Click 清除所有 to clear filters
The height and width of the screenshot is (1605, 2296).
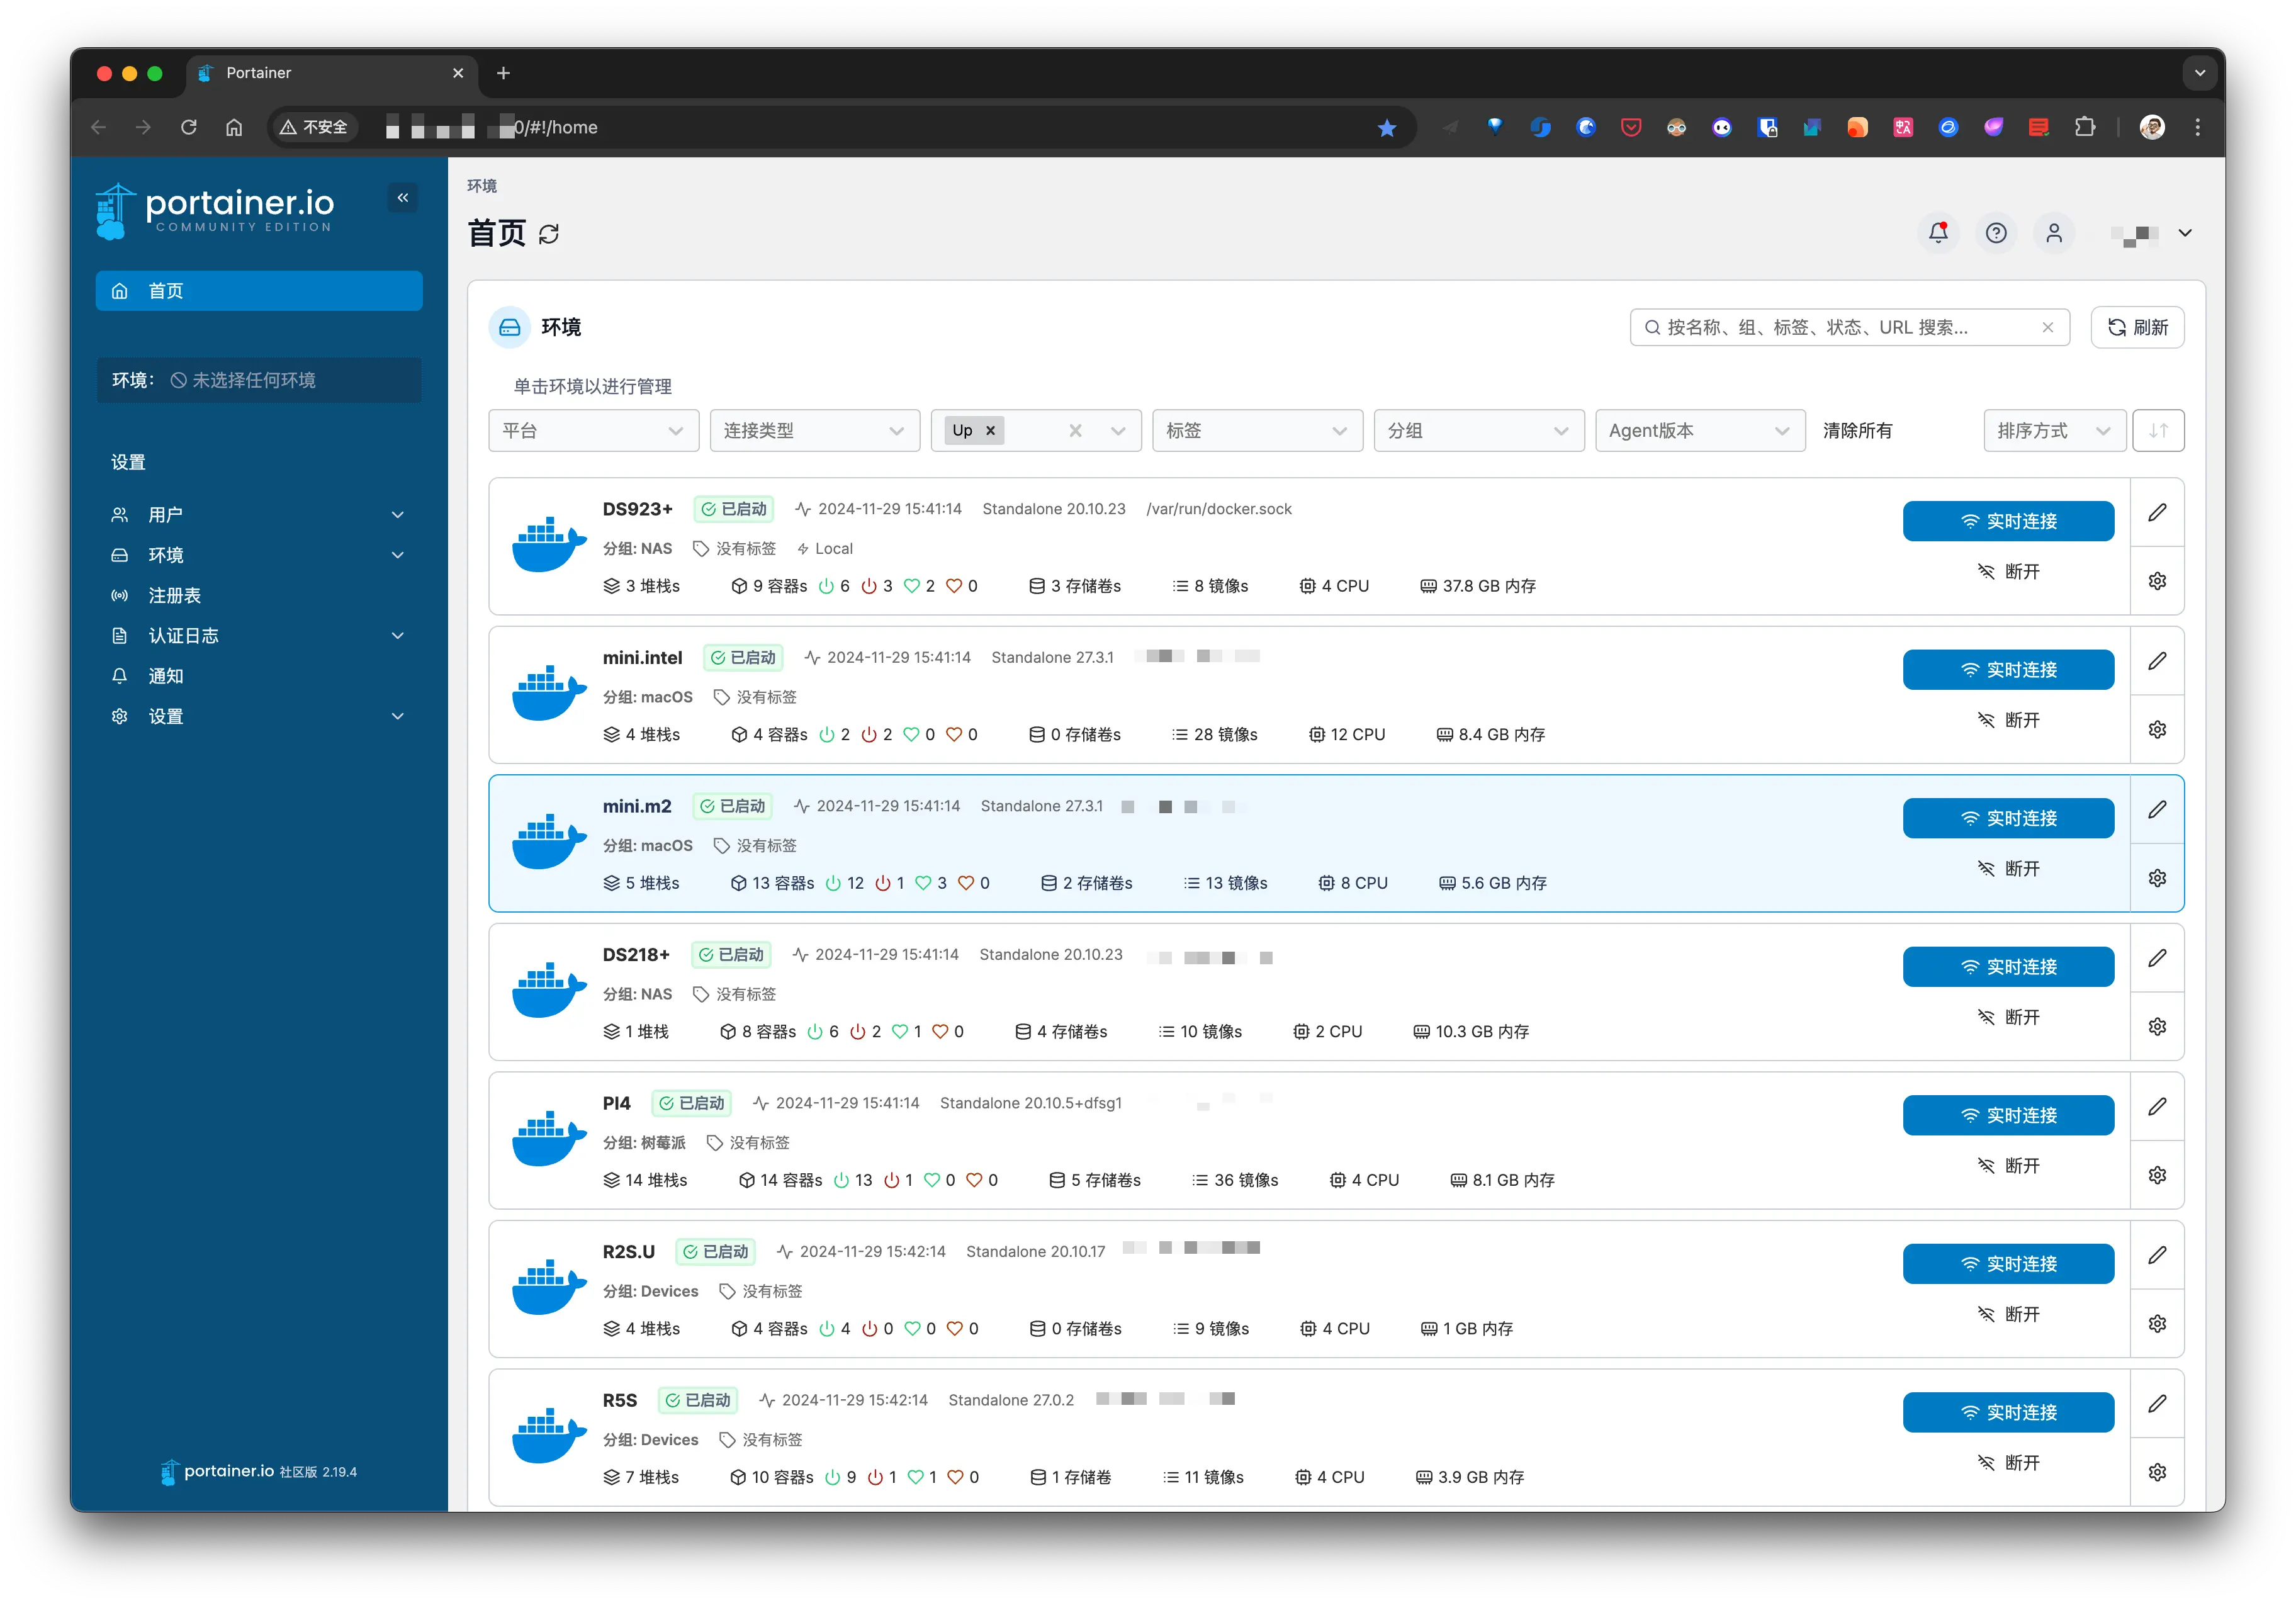click(x=1857, y=431)
